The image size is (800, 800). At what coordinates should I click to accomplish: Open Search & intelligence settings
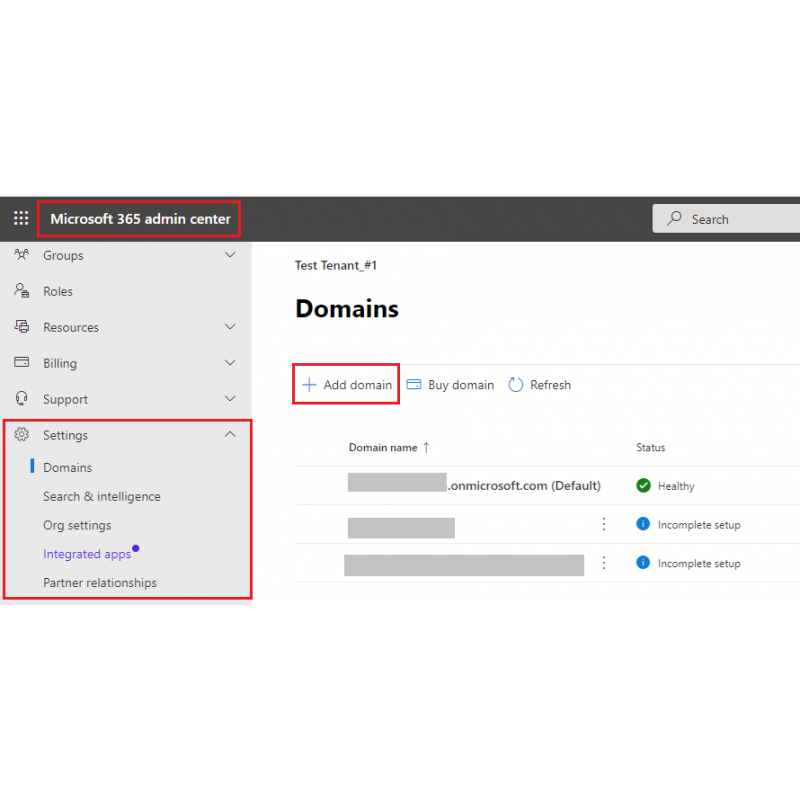click(102, 496)
